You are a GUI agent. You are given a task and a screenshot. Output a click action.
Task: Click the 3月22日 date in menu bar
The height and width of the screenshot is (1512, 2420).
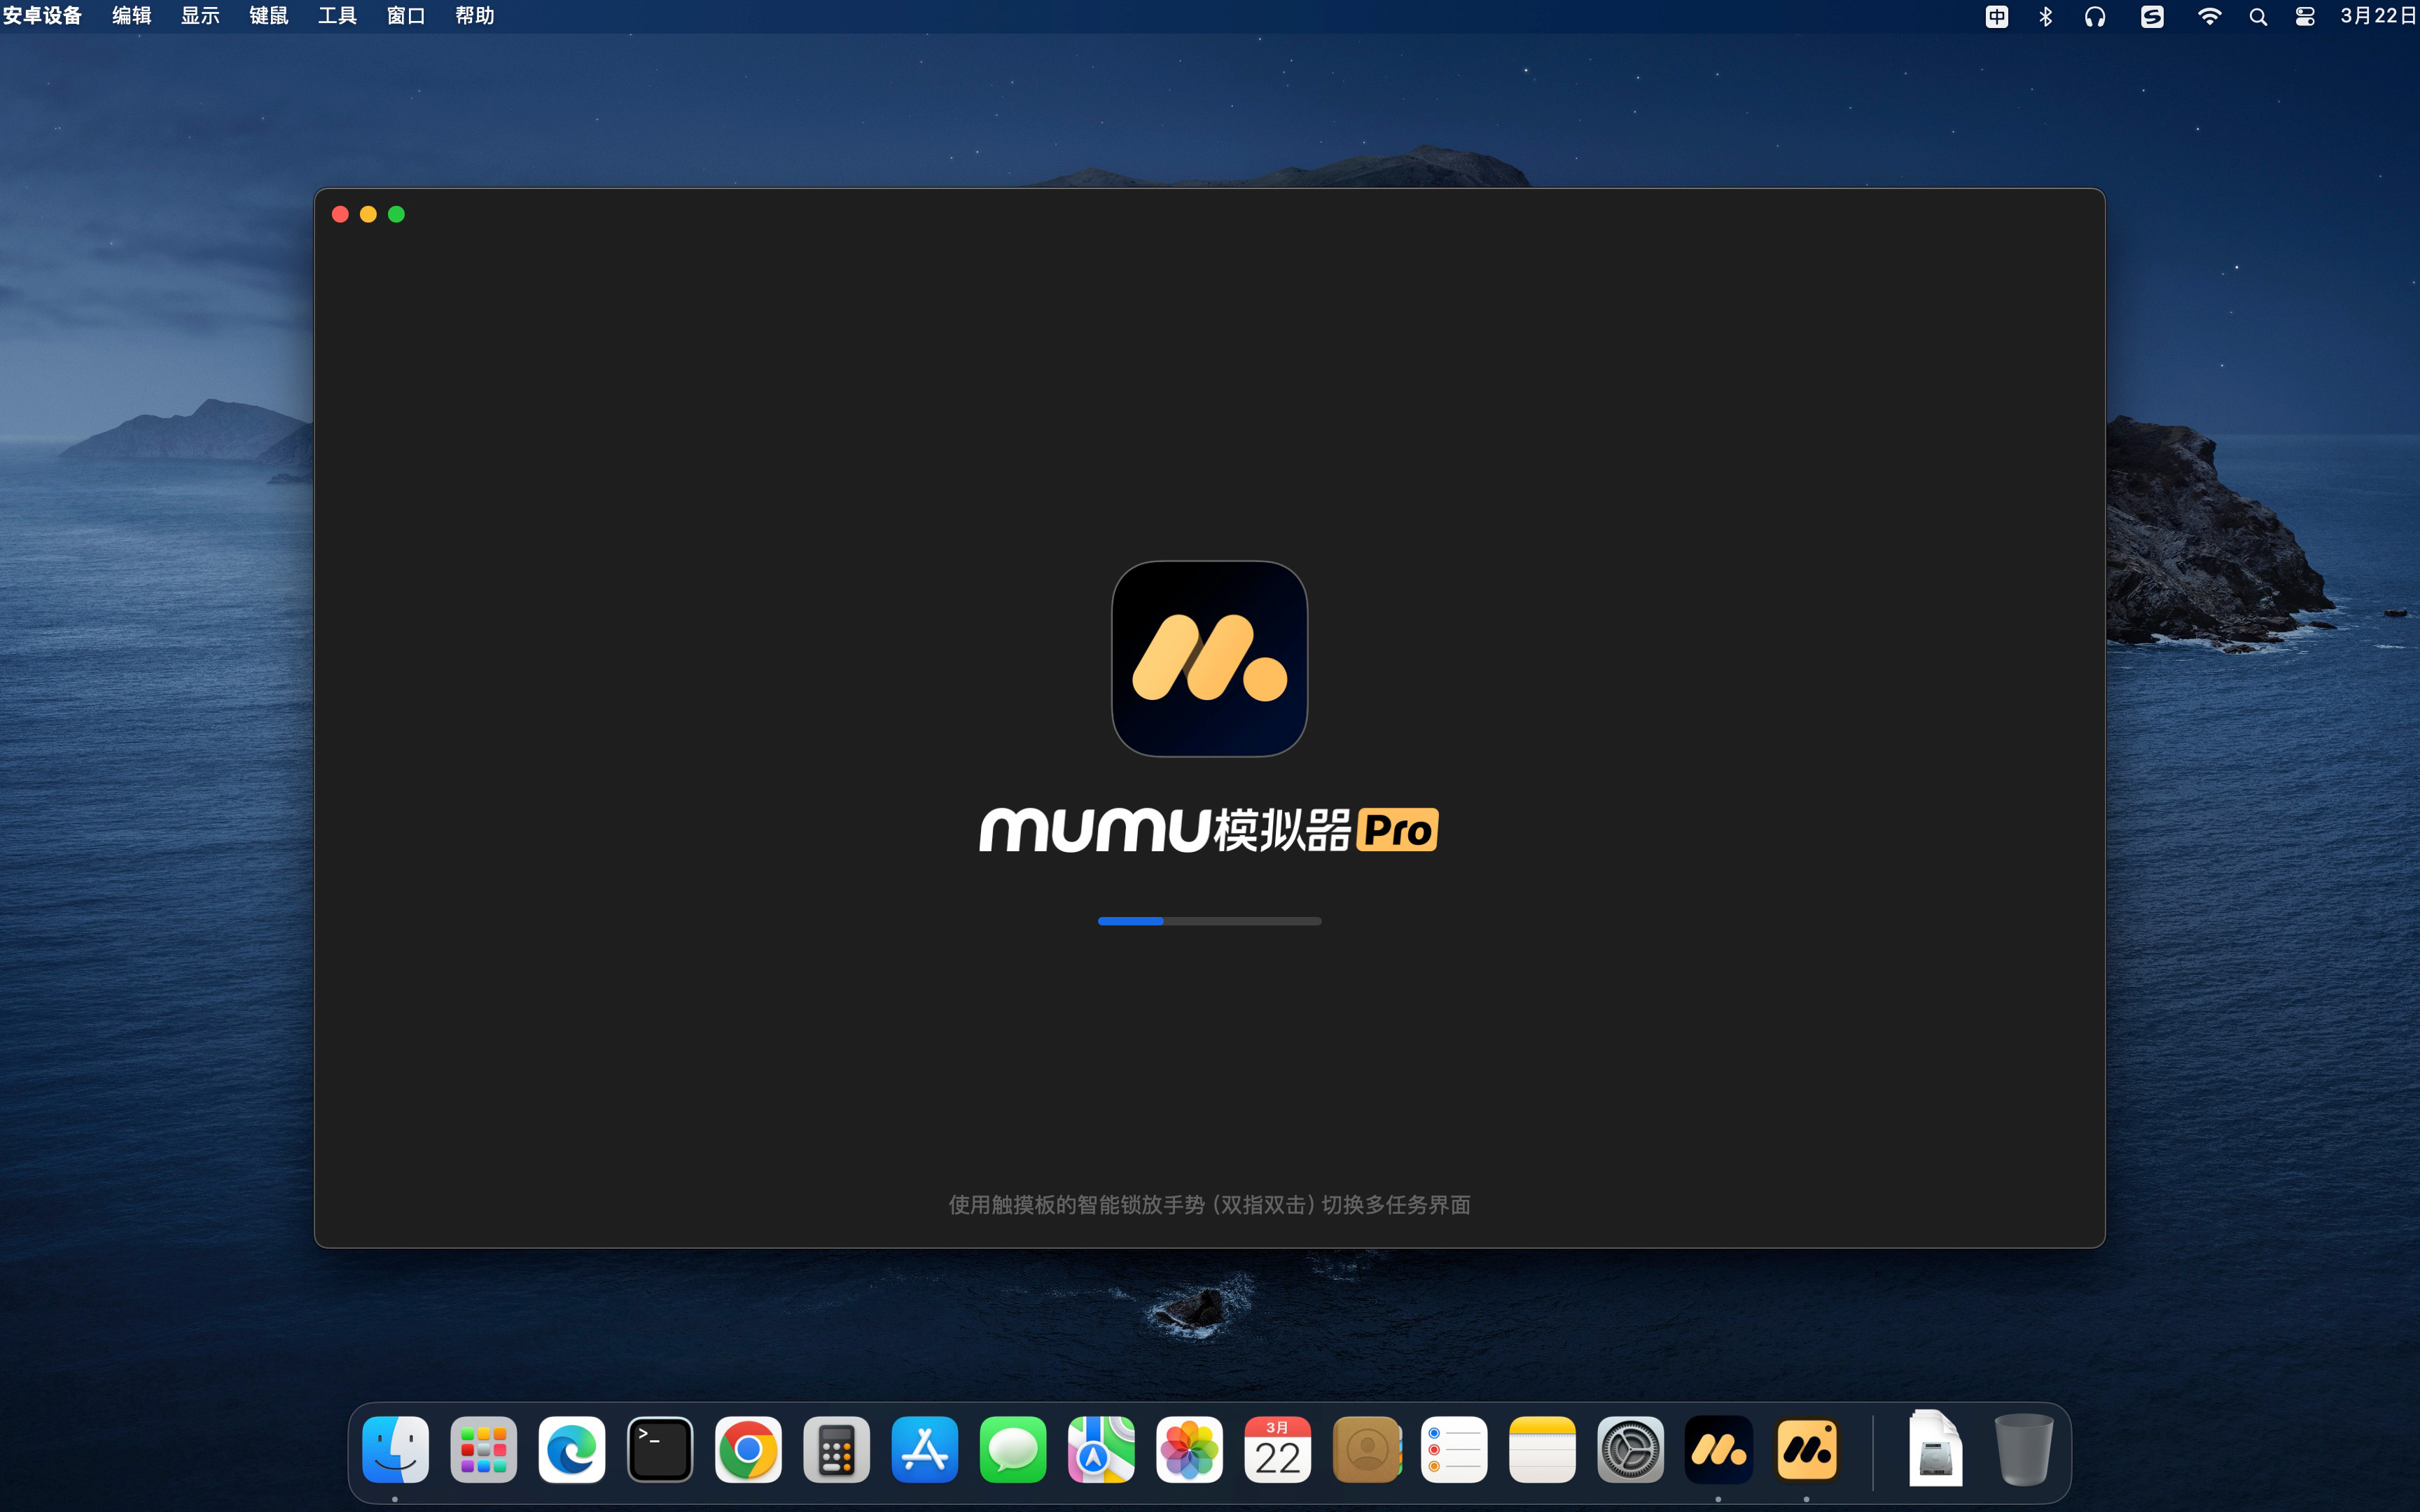2378,16
